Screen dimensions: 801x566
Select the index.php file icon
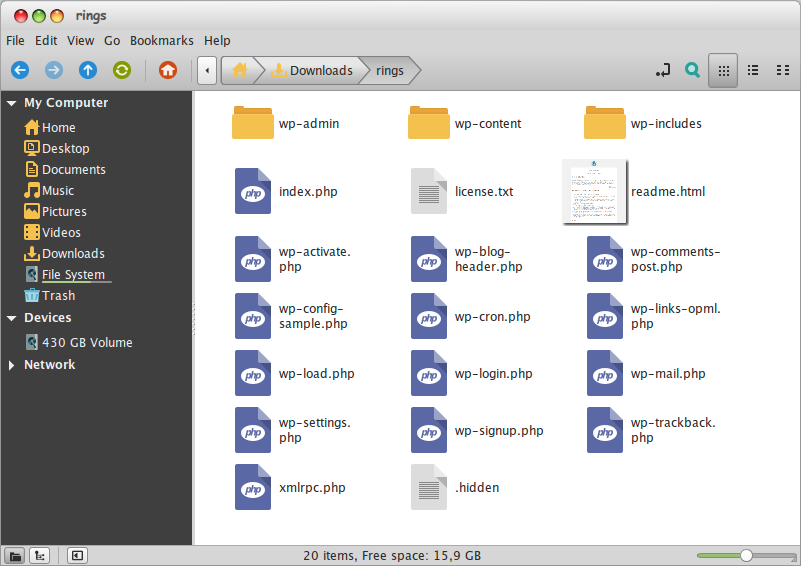(x=253, y=191)
